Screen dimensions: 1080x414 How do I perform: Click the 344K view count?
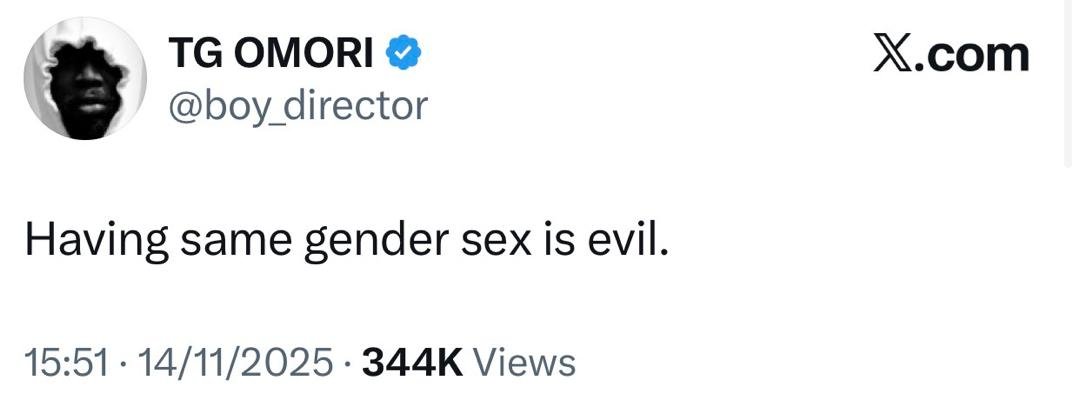(x=411, y=361)
